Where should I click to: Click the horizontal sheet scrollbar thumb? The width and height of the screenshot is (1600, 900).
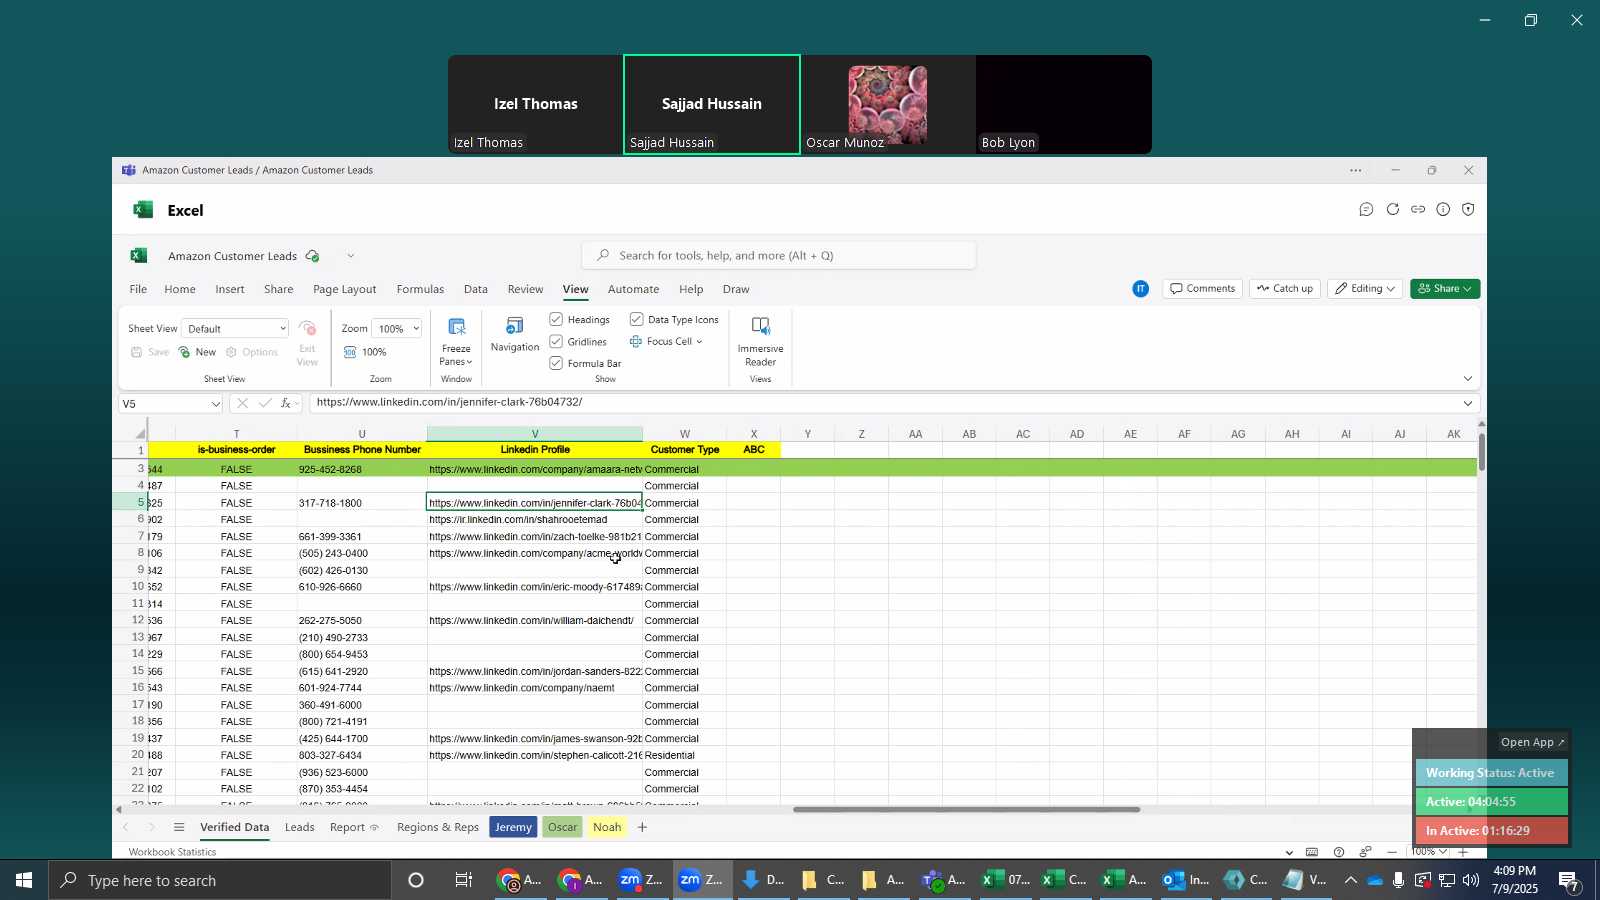(x=966, y=810)
